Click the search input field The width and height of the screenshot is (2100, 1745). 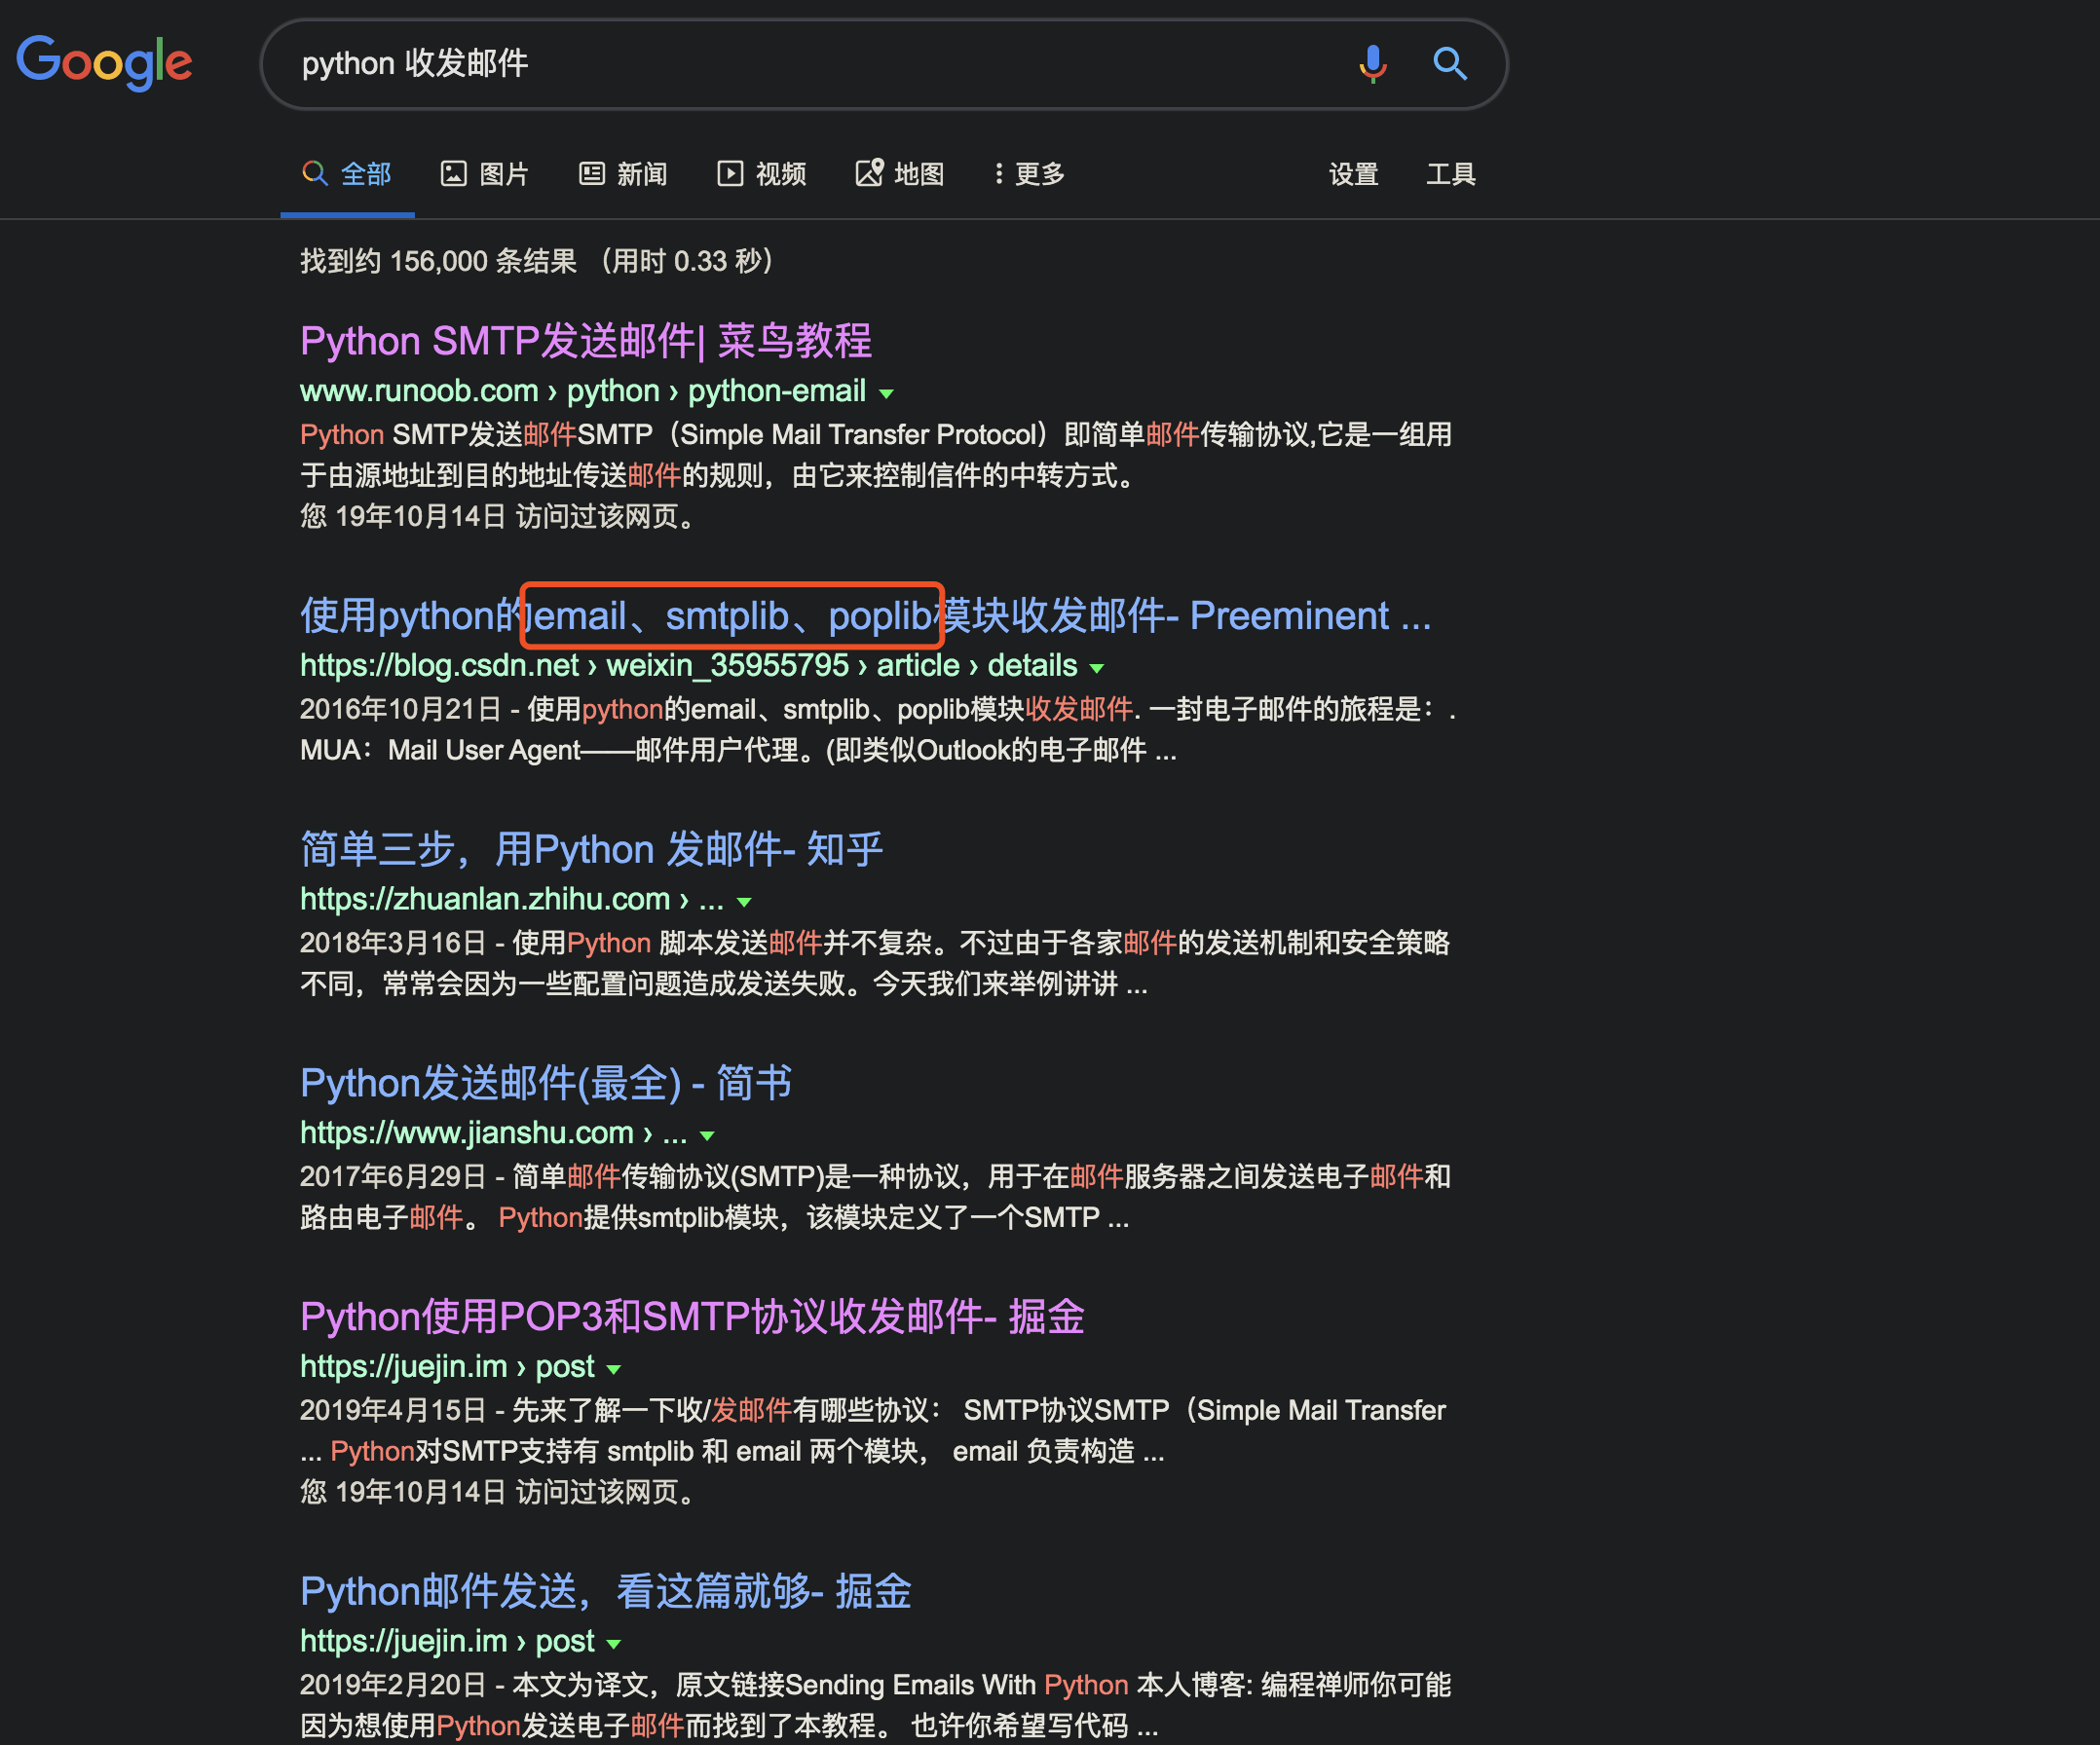(x=800, y=64)
